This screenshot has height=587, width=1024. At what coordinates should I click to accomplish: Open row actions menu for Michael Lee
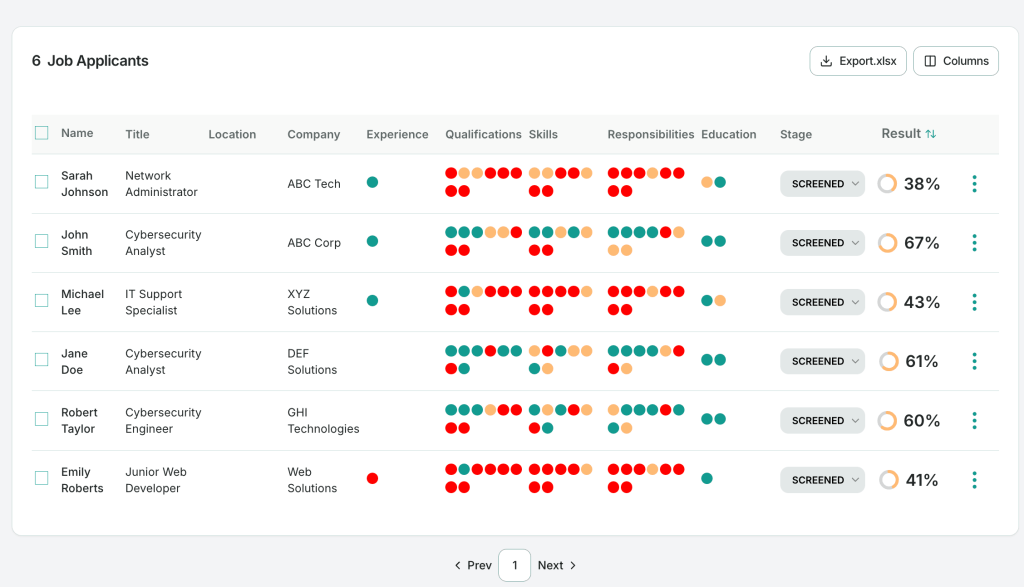coord(974,302)
